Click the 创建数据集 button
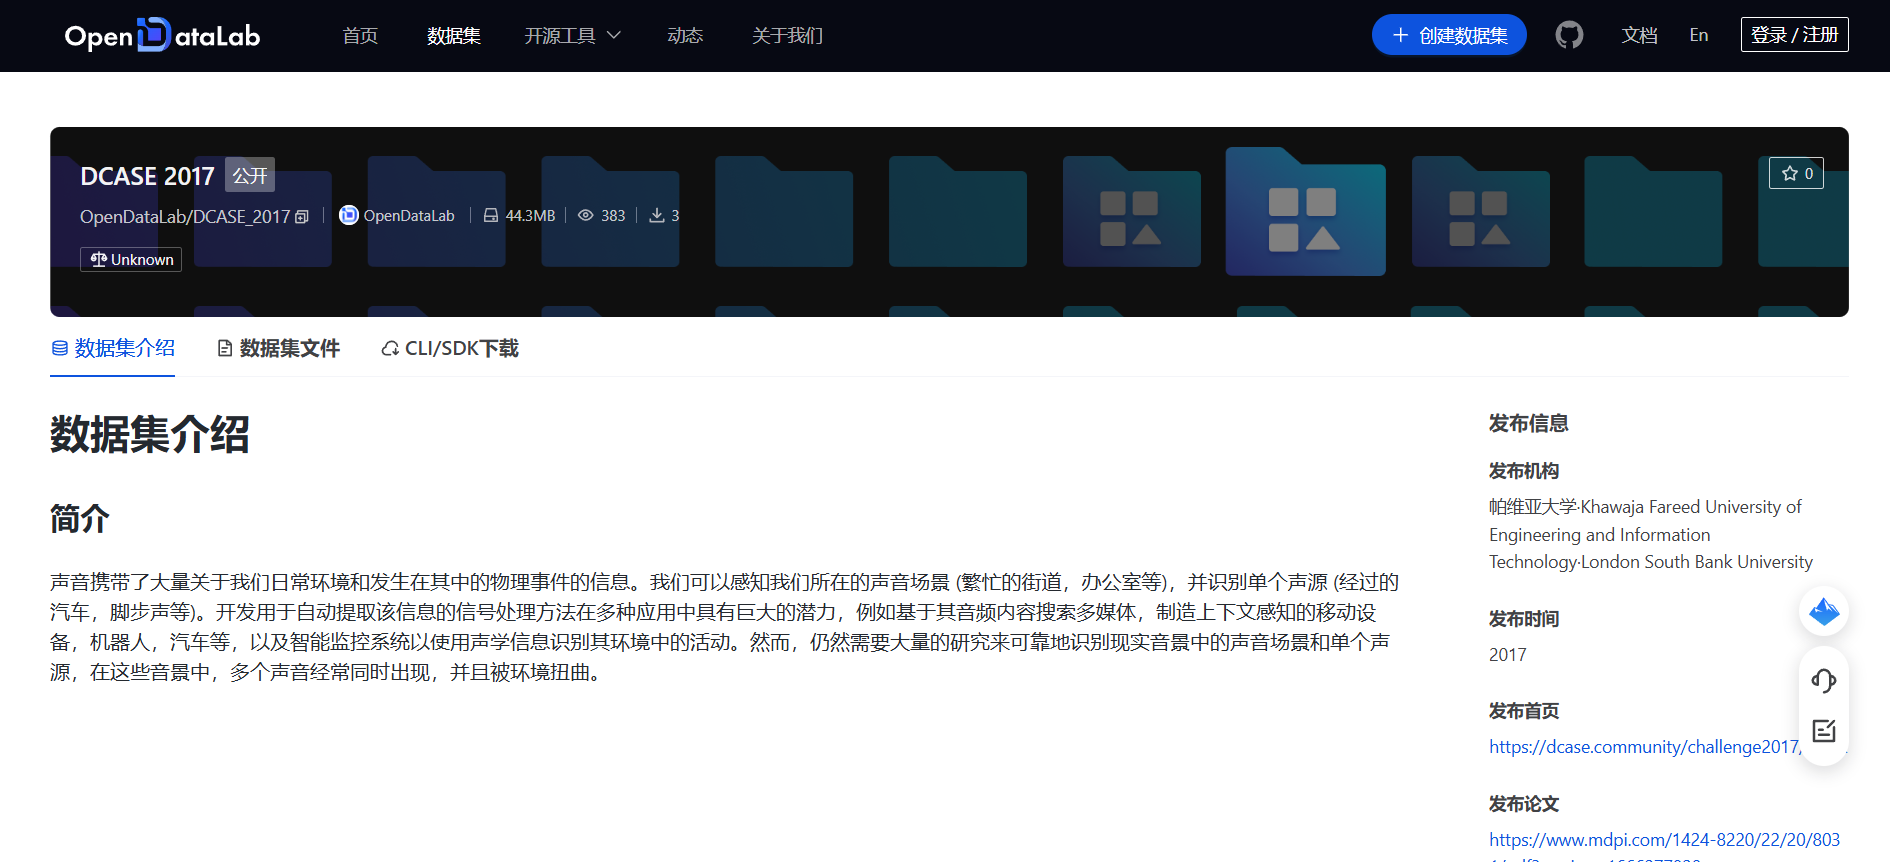This screenshot has width=1890, height=862. pyautogui.click(x=1449, y=35)
